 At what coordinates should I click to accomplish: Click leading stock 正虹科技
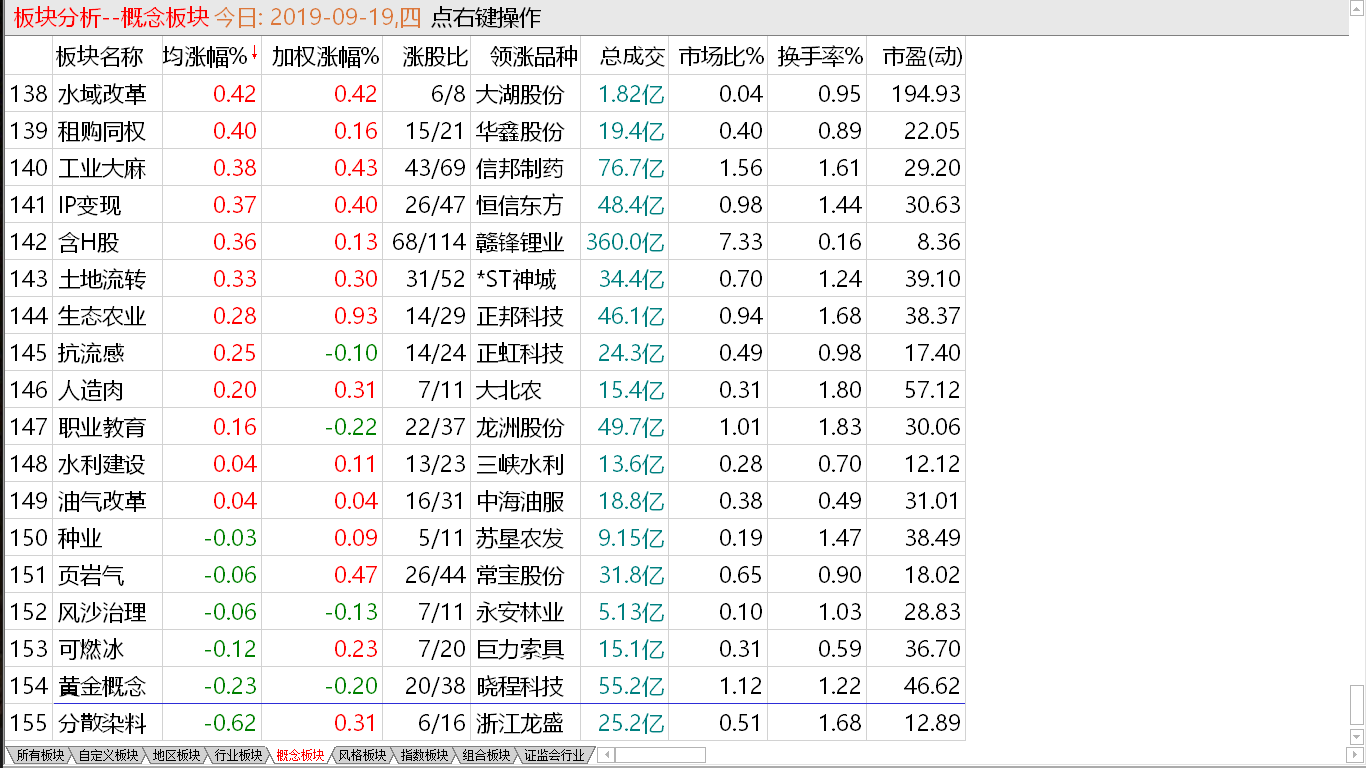(x=520, y=353)
